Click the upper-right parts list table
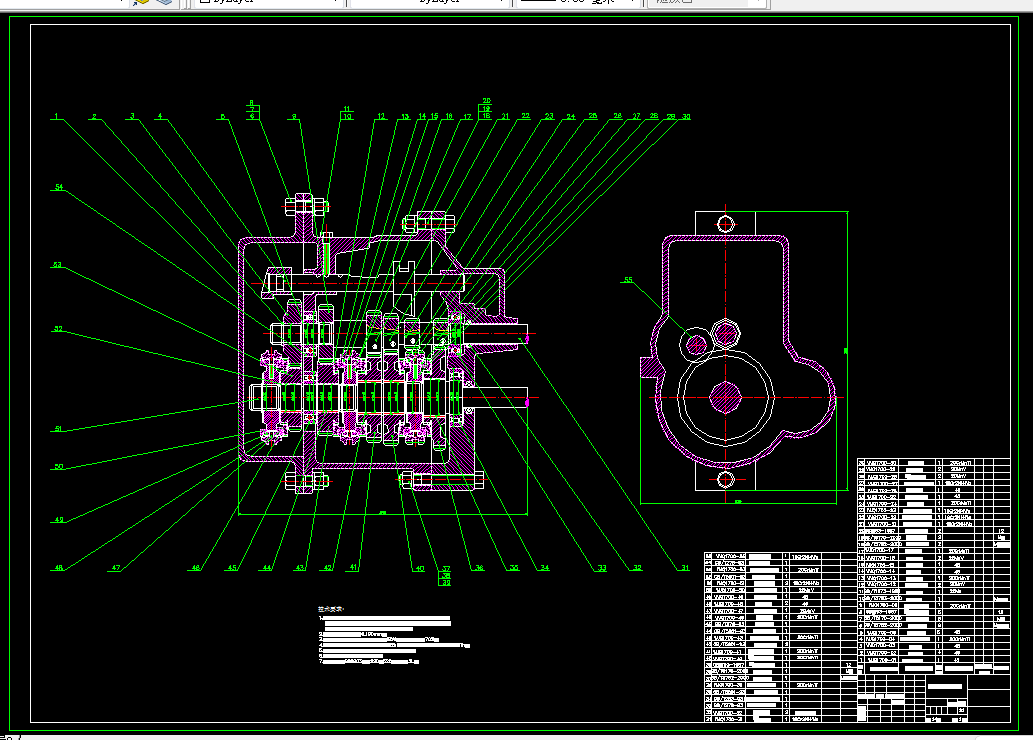1033x740 pixels. coord(934,561)
